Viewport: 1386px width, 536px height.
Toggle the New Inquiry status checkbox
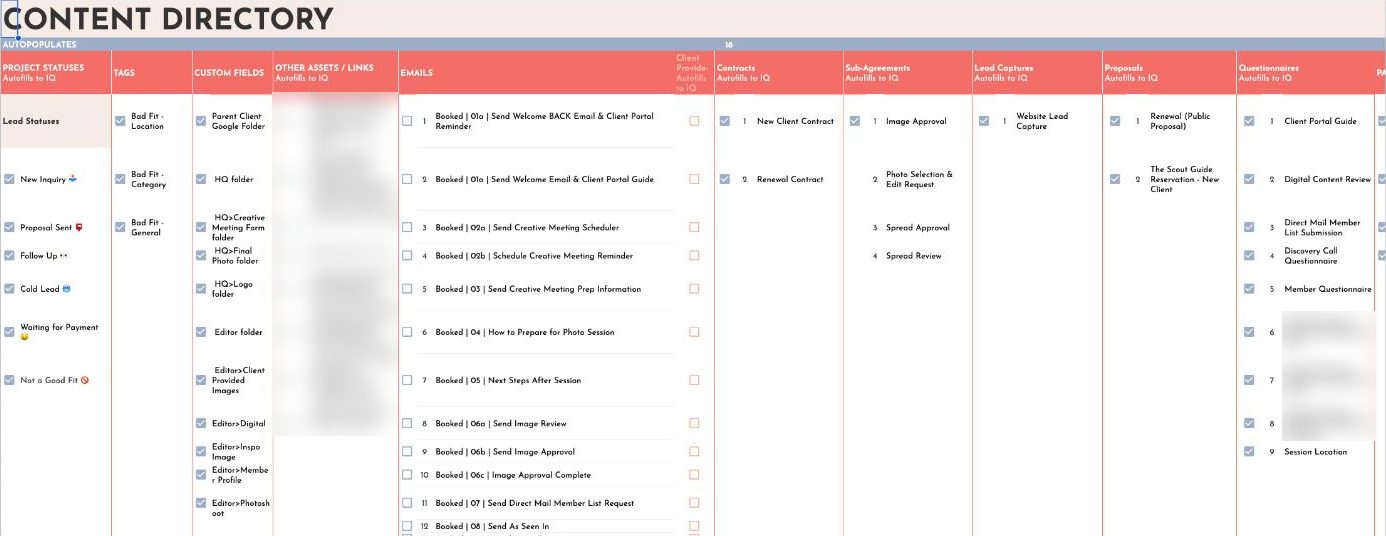[9, 179]
